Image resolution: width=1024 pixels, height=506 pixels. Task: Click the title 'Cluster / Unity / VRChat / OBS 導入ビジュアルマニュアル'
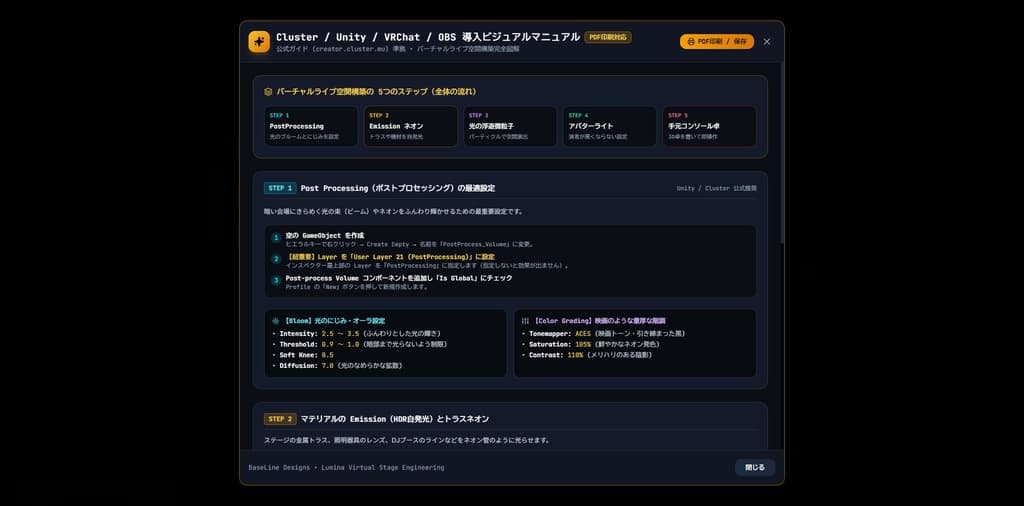tap(428, 37)
